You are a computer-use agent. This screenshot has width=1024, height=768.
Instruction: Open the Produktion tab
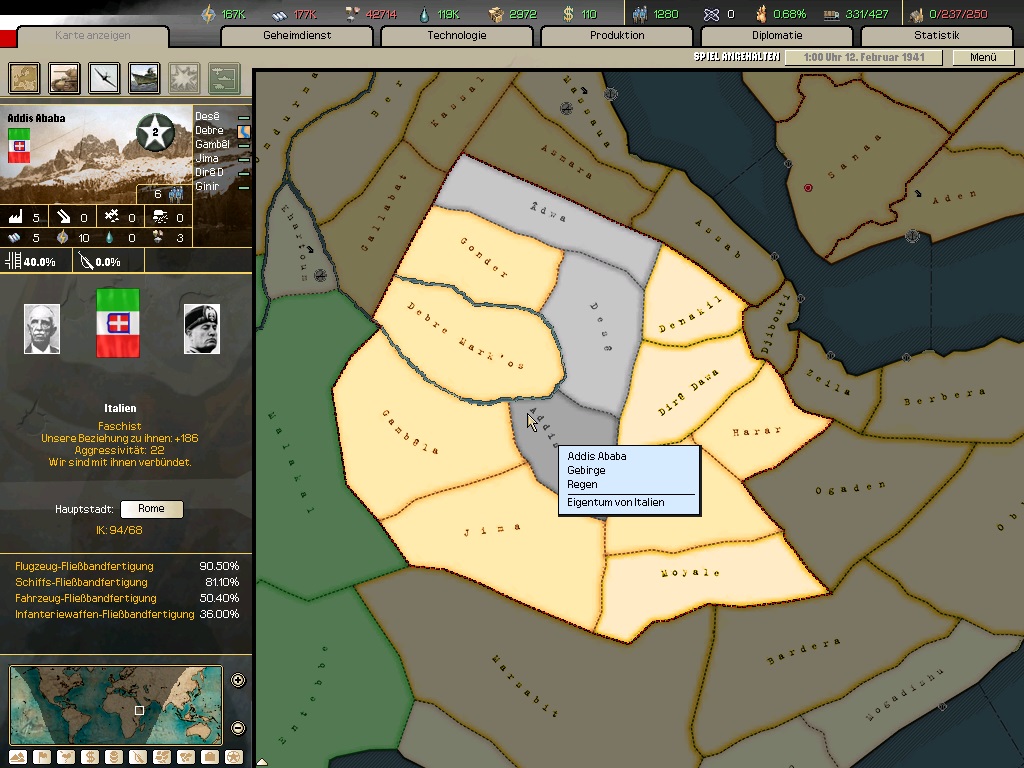click(x=617, y=36)
